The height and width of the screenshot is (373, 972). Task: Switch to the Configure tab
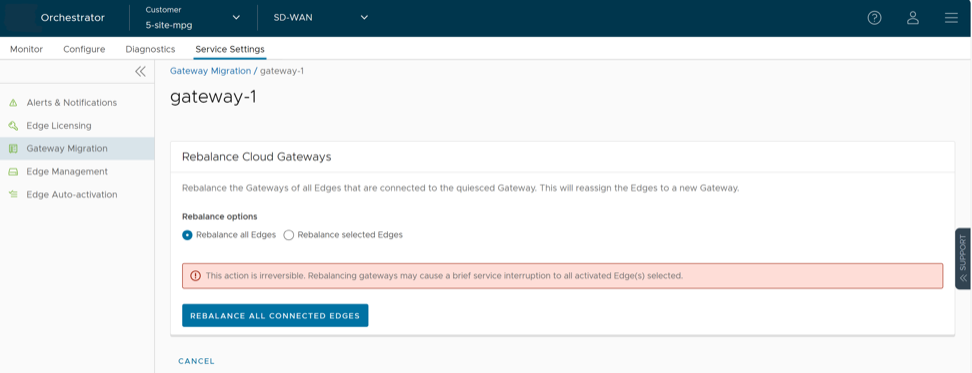tap(84, 49)
